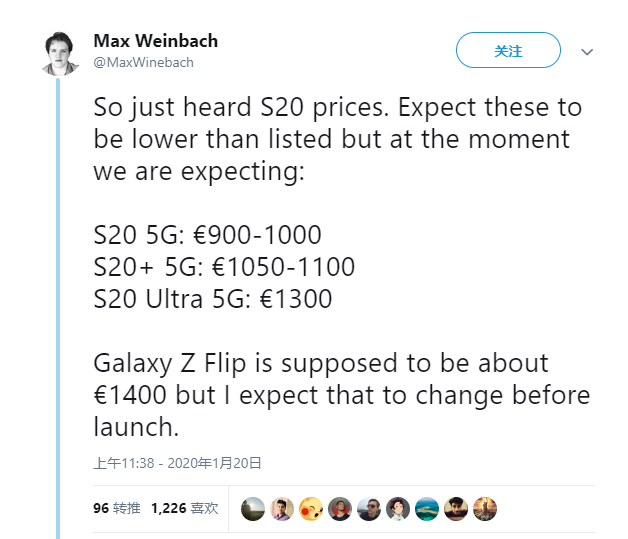Click Max Weinbach's profile picture
Screen dimensions: 628x539
58,52
